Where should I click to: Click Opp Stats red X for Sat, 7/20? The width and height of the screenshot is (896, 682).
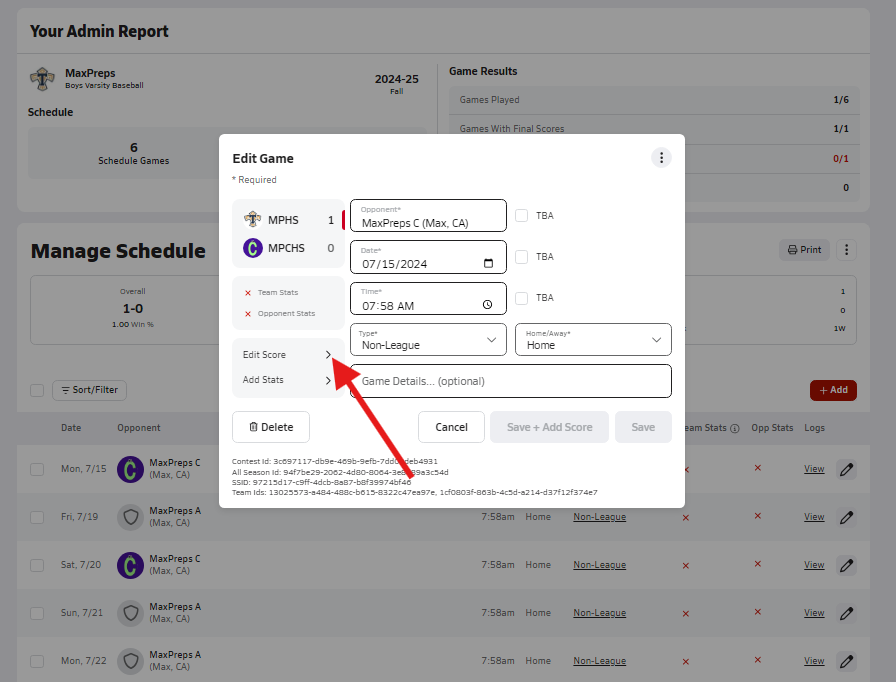758,564
